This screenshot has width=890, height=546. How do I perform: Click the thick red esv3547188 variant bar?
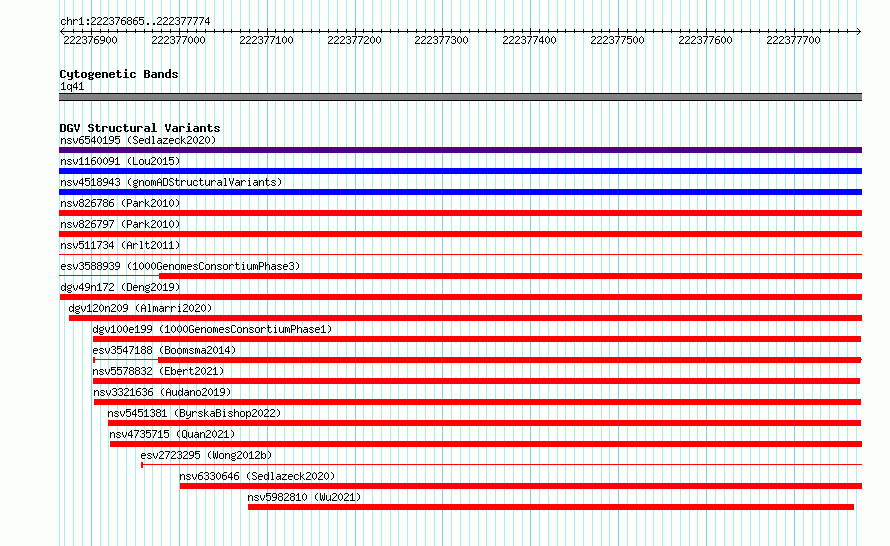[x=510, y=360]
